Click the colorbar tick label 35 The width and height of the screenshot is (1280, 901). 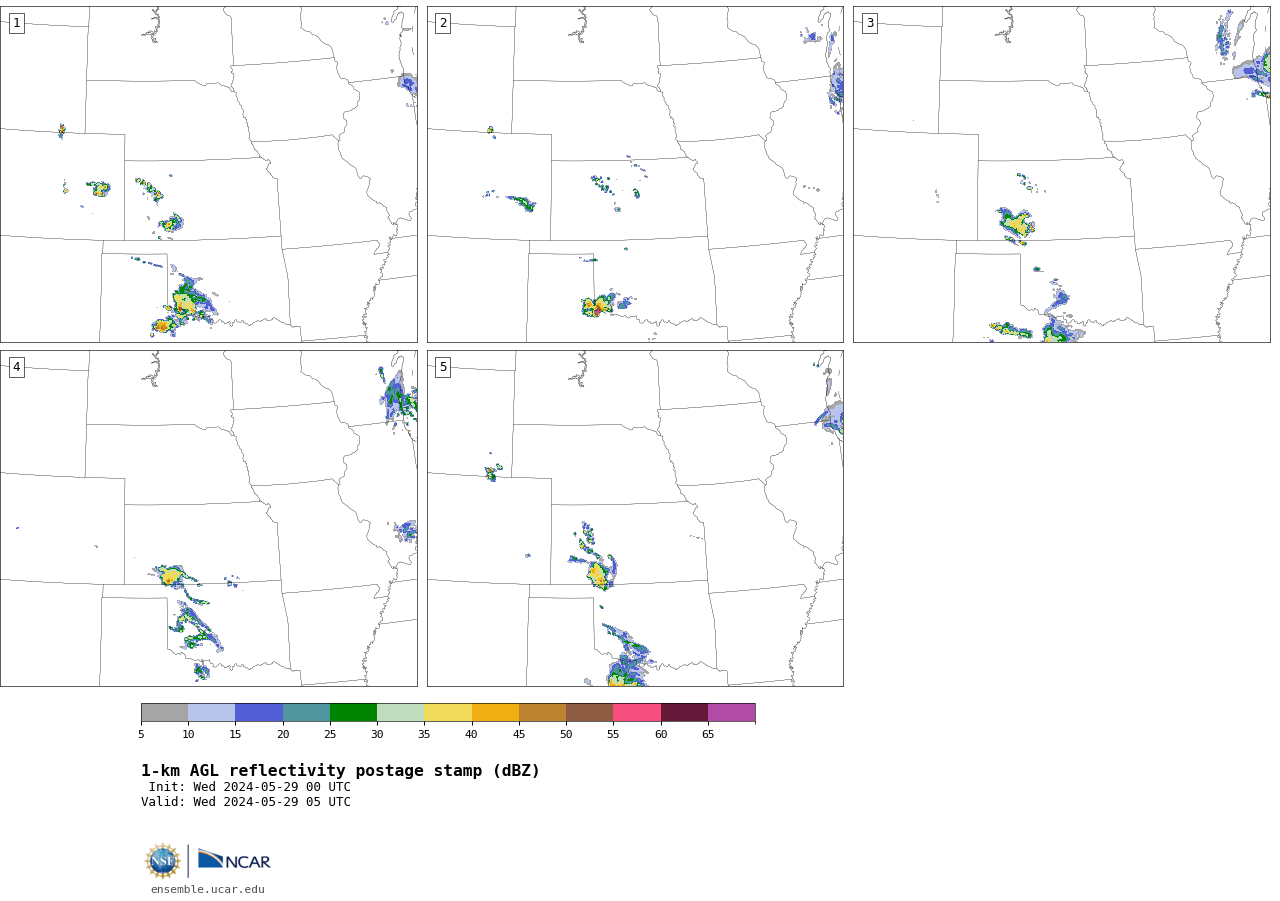(x=424, y=735)
